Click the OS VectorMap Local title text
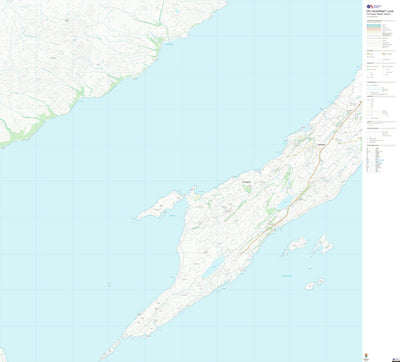 380,11
